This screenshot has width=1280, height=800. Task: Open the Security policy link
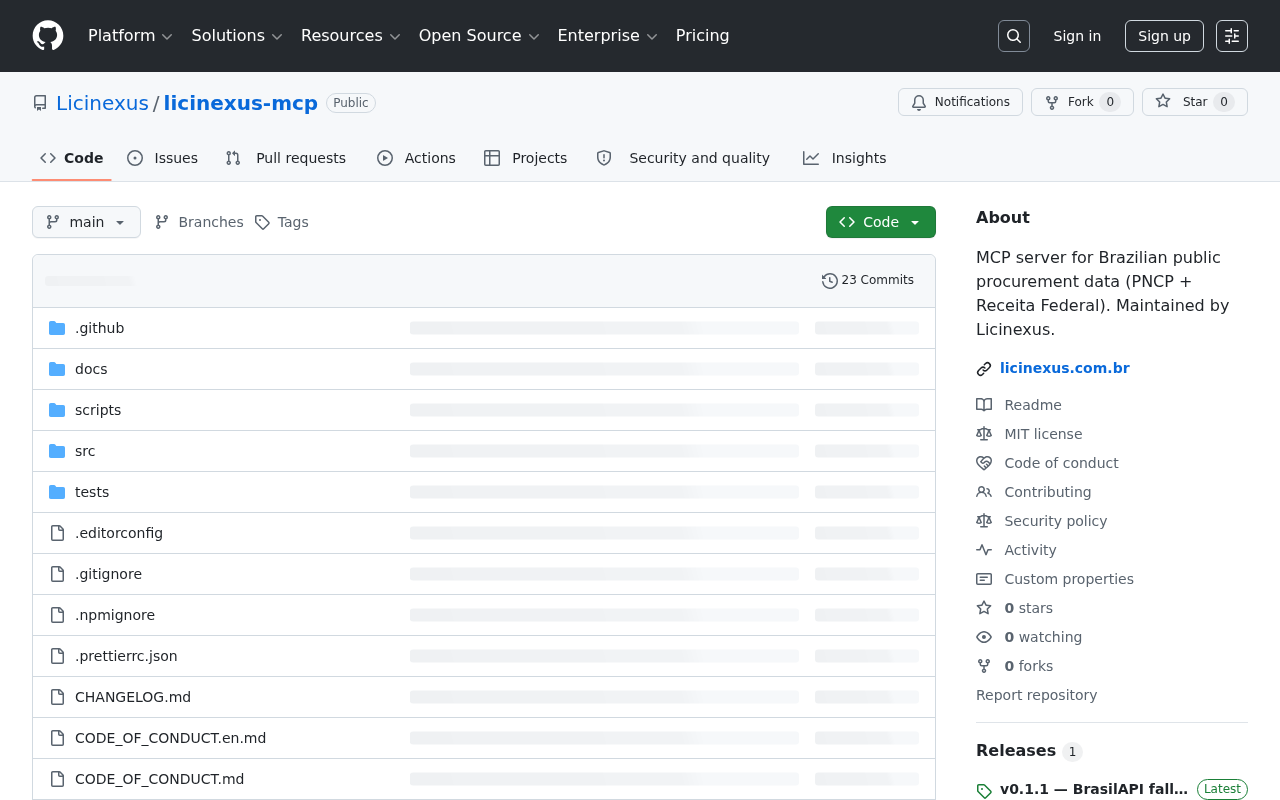pos(1056,521)
